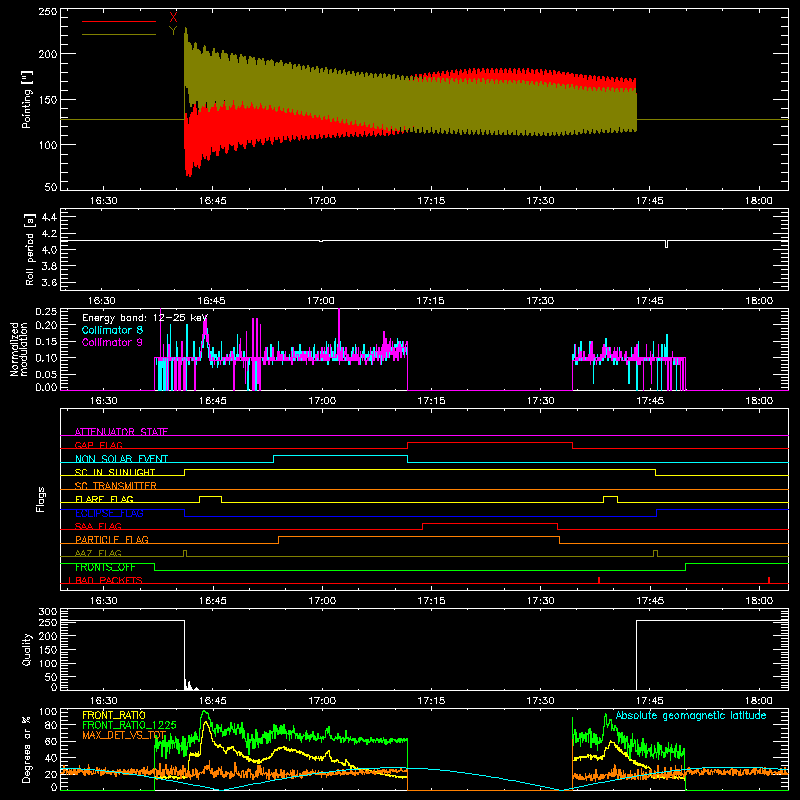The width and height of the screenshot is (800, 800).
Task: Click the red X legend line swatch
Action: coord(119,21)
